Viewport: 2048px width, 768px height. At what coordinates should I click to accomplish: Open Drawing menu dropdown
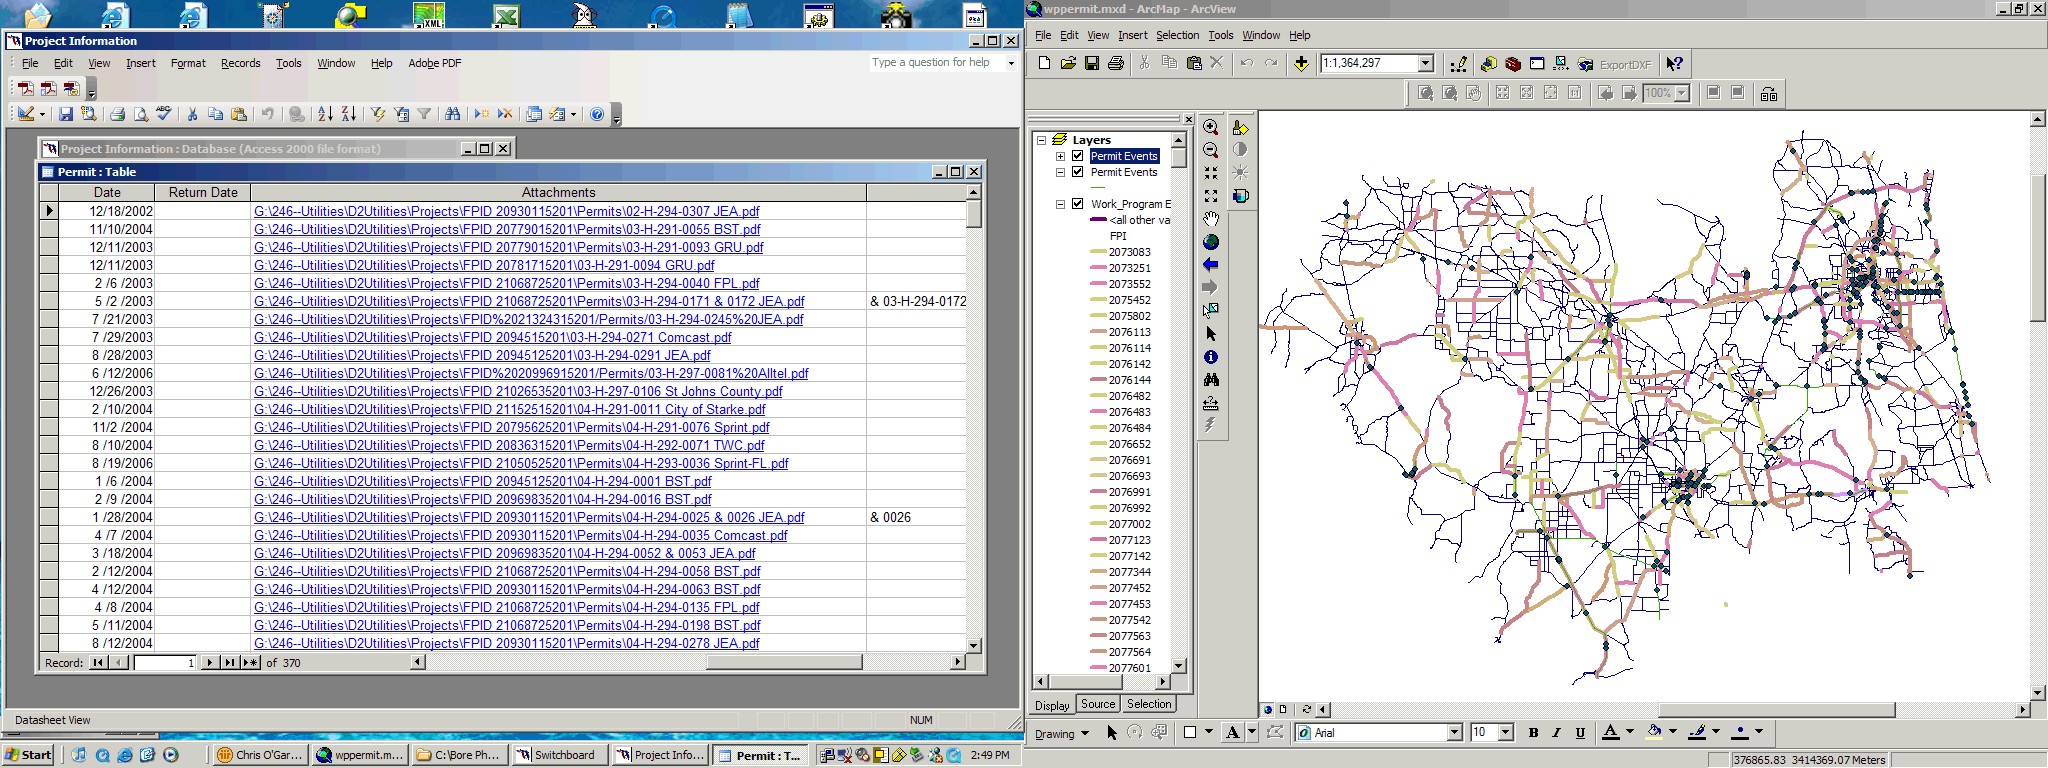pos(1061,733)
